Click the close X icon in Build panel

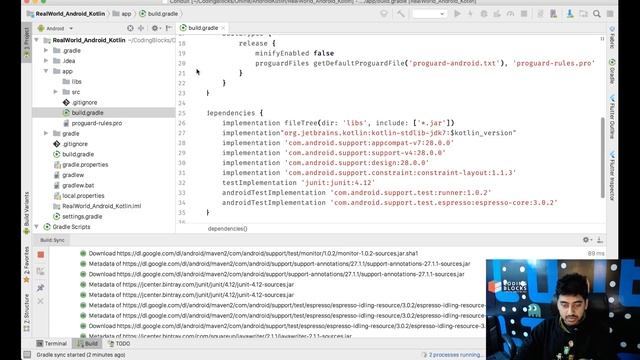pyautogui.click(x=40, y=301)
